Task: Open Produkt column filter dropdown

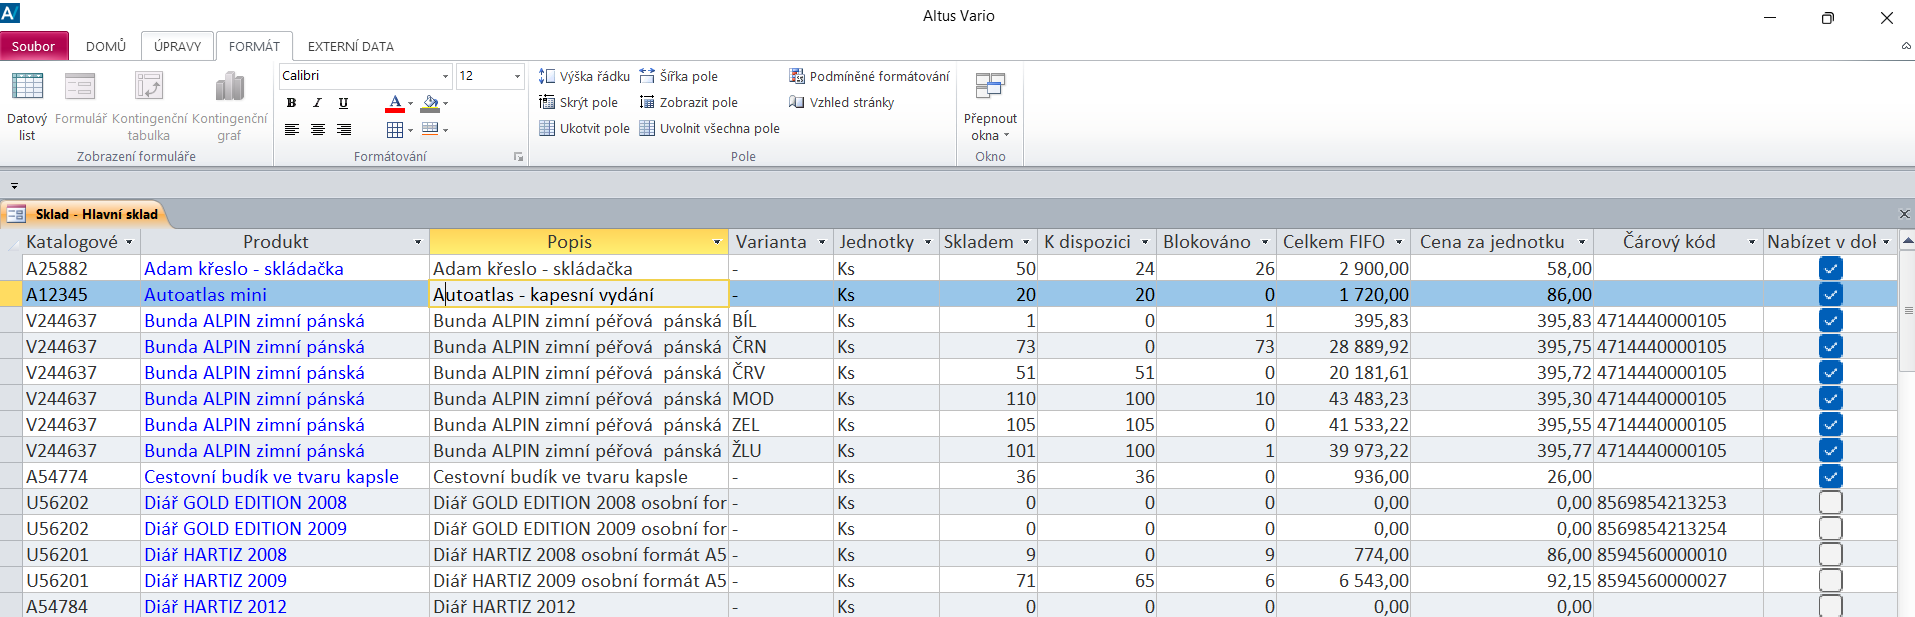Action: pyautogui.click(x=418, y=242)
